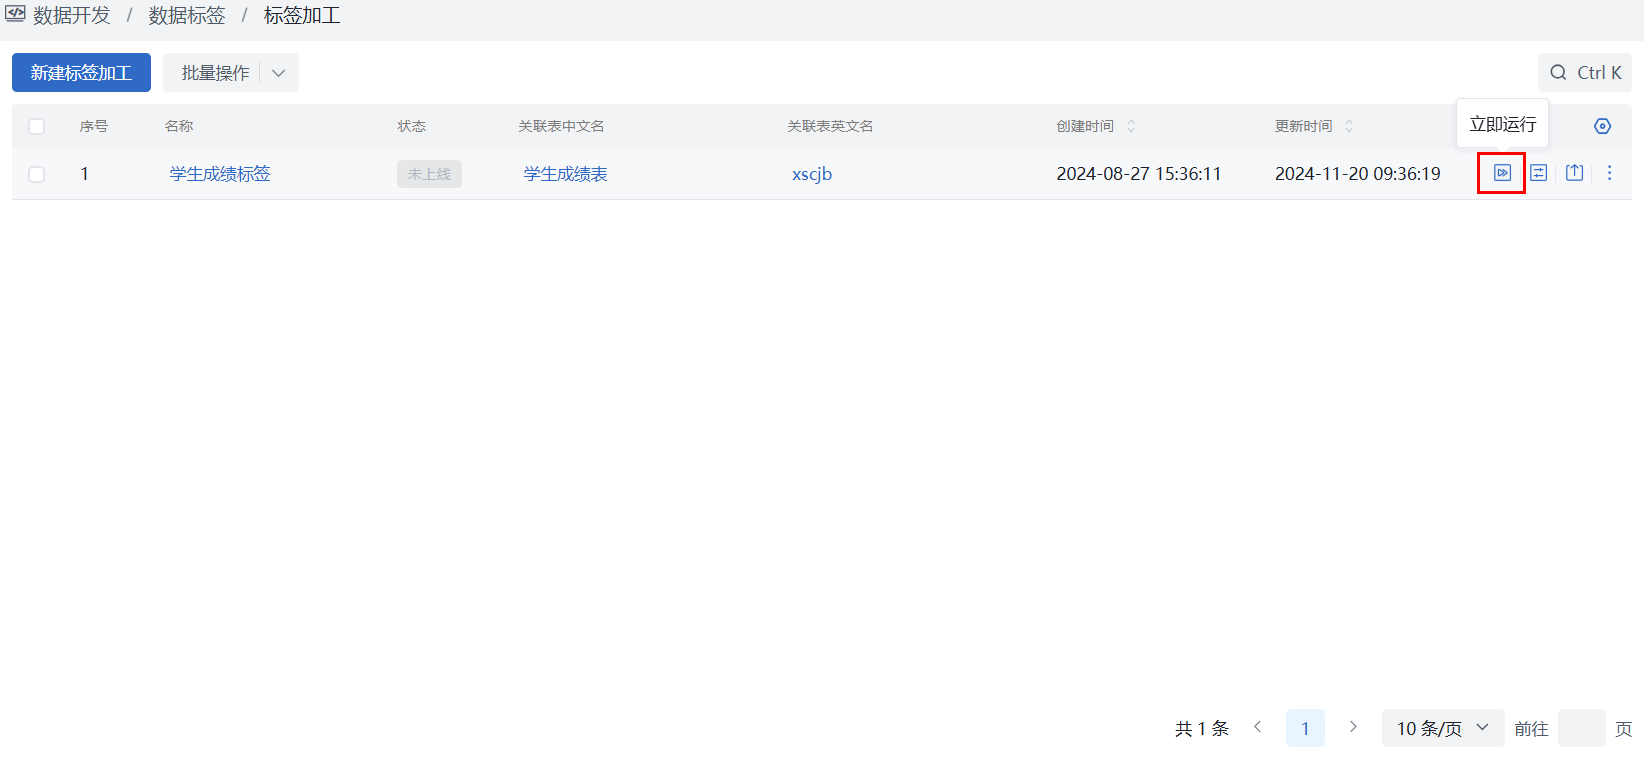Click the schedule settings icon for 学生成绩标签
The image size is (1644, 759).
coord(1538,173)
